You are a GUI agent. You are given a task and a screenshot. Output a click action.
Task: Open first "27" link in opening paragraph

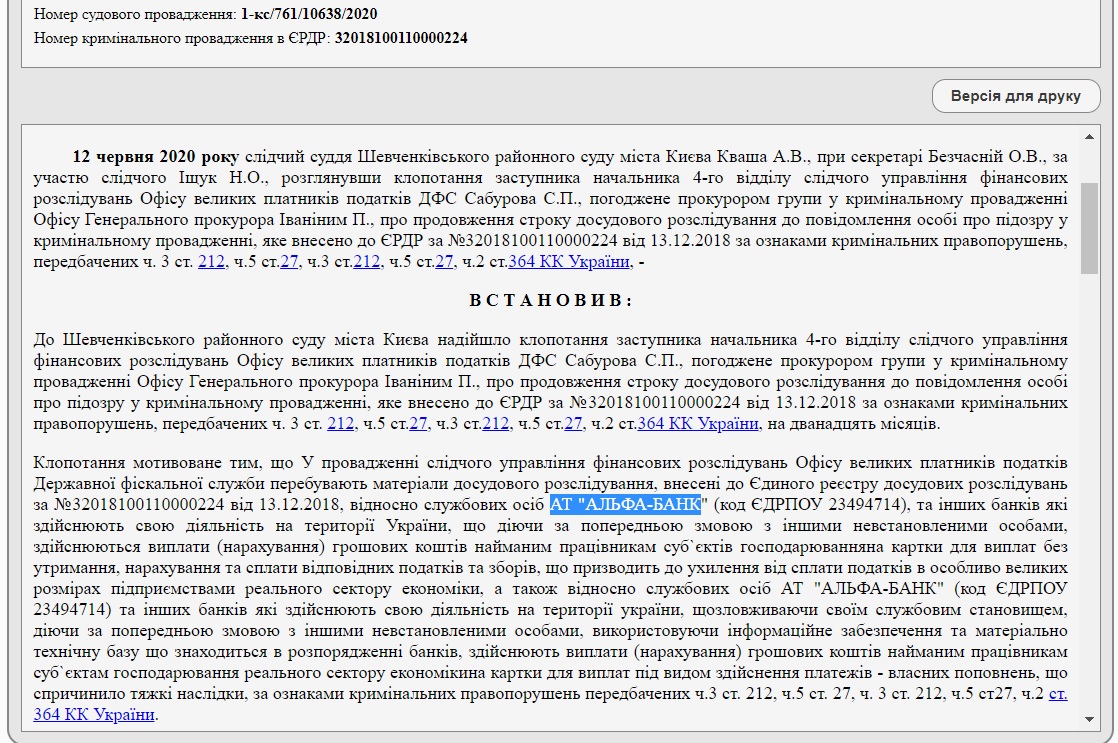tap(290, 262)
